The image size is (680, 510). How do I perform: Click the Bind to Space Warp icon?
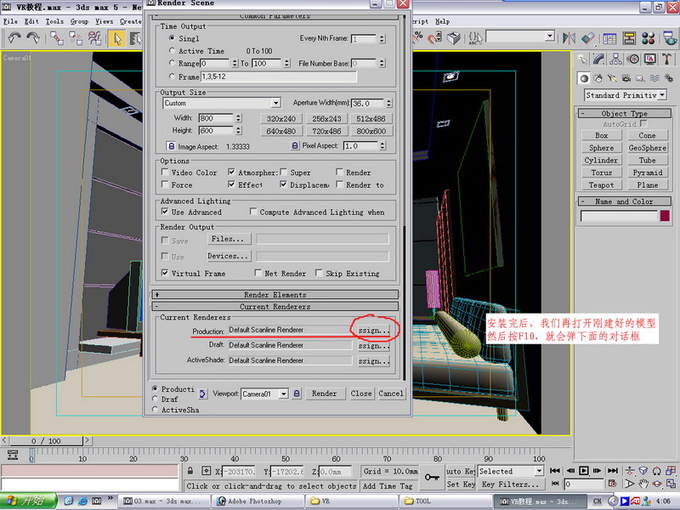click(95, 39)
